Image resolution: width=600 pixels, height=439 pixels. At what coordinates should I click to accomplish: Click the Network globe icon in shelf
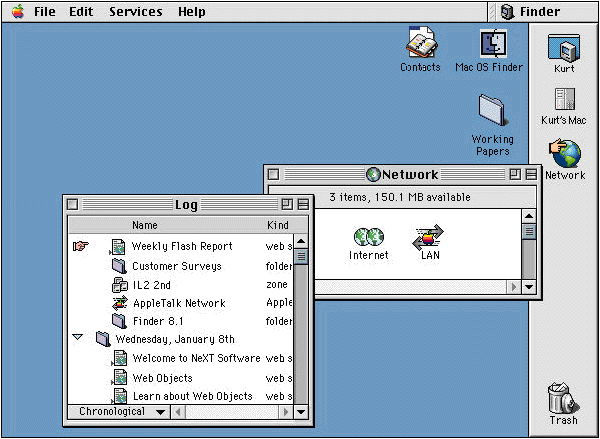point(565,153)
